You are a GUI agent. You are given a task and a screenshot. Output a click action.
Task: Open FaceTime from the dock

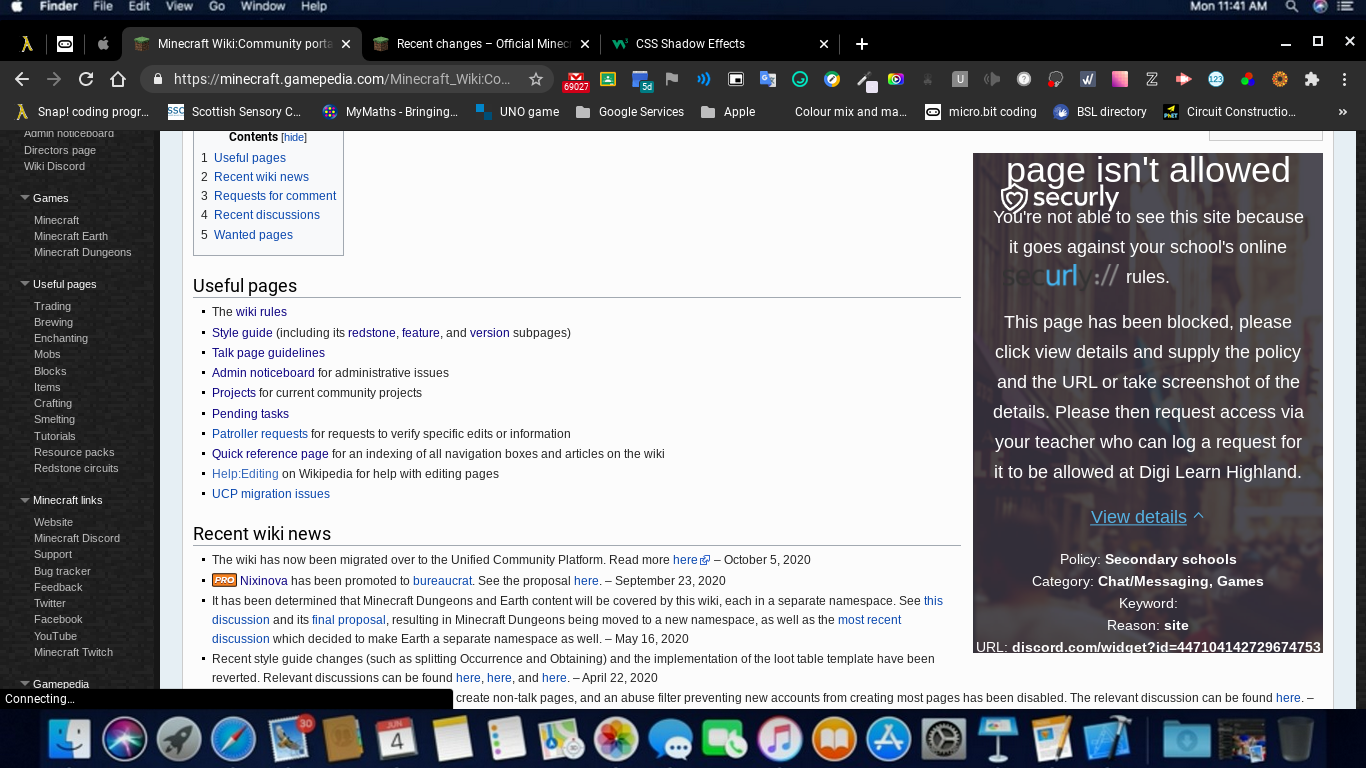[x=725, y=740]
